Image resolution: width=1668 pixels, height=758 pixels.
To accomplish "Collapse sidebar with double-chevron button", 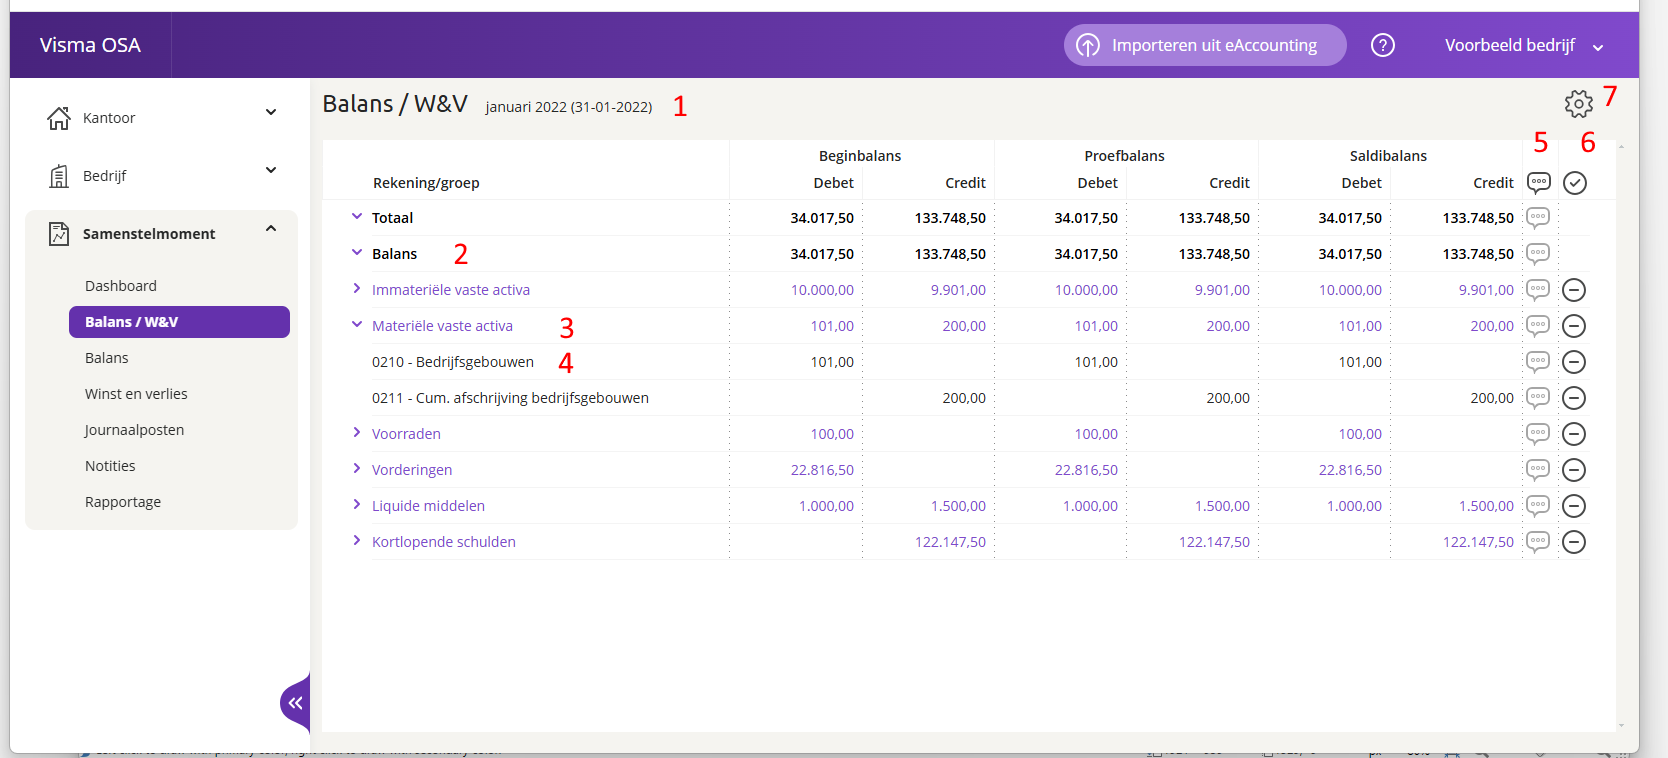I will tap(295, 703).
